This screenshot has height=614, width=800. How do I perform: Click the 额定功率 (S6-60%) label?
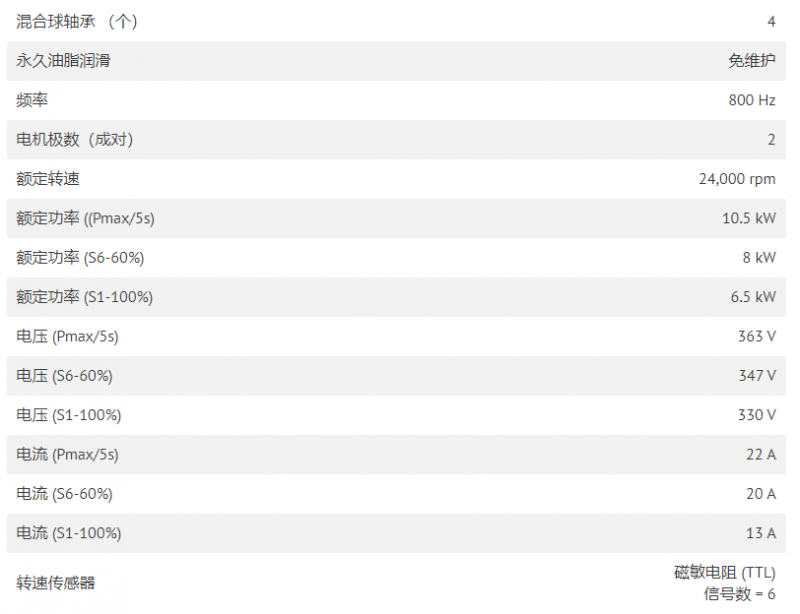pyautogui.click(x=80, y=258)
